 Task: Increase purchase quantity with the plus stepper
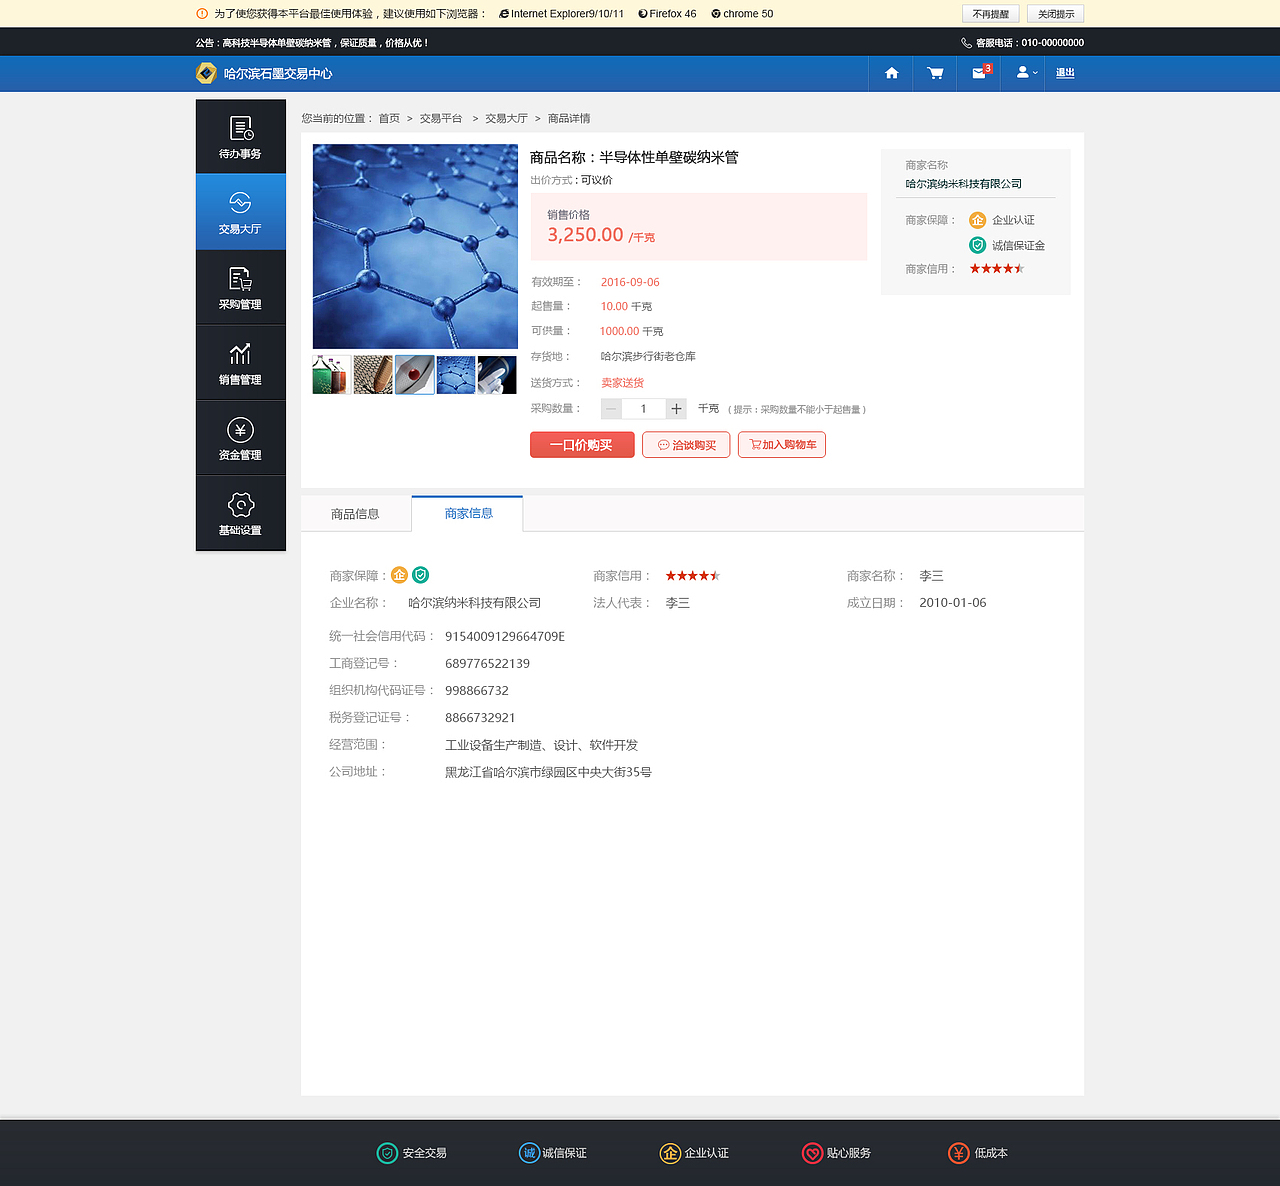click(x=676, y=408)
